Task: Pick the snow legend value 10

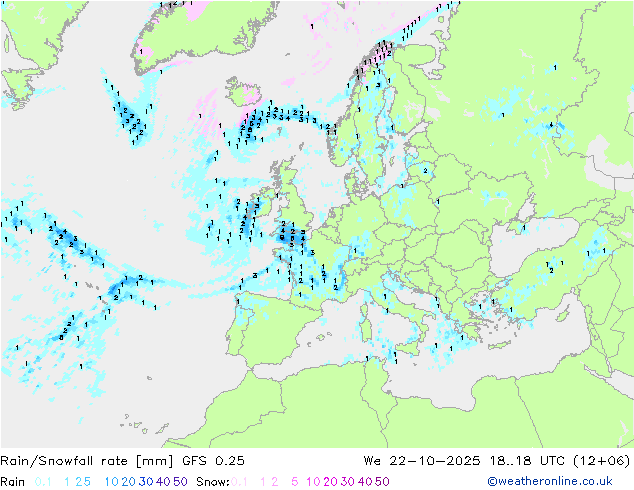Action: click(x=313, y=482)
